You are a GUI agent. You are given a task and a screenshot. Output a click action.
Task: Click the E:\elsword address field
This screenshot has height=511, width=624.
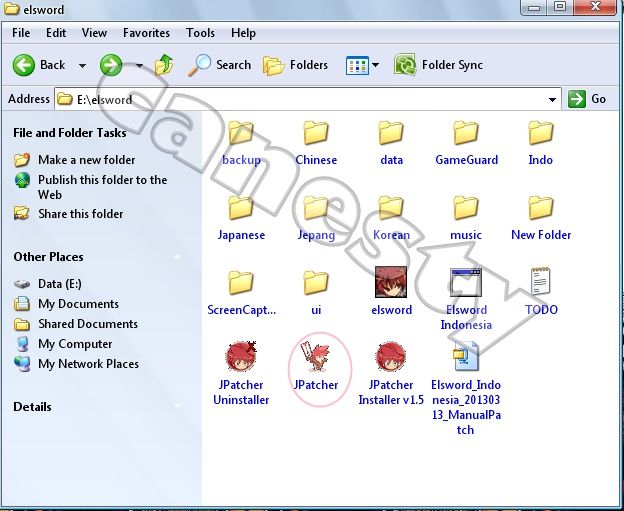pyautogui.click(x=300, y=99)
